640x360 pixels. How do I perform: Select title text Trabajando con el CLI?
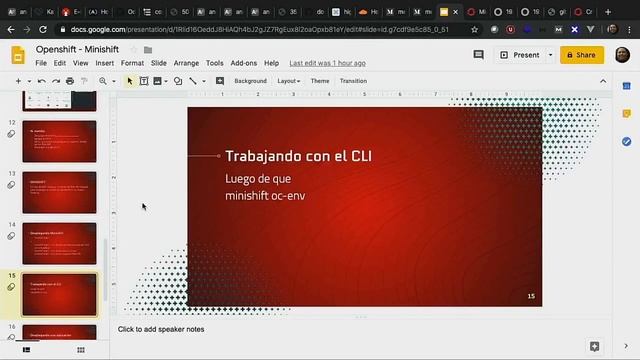[298, 156]
